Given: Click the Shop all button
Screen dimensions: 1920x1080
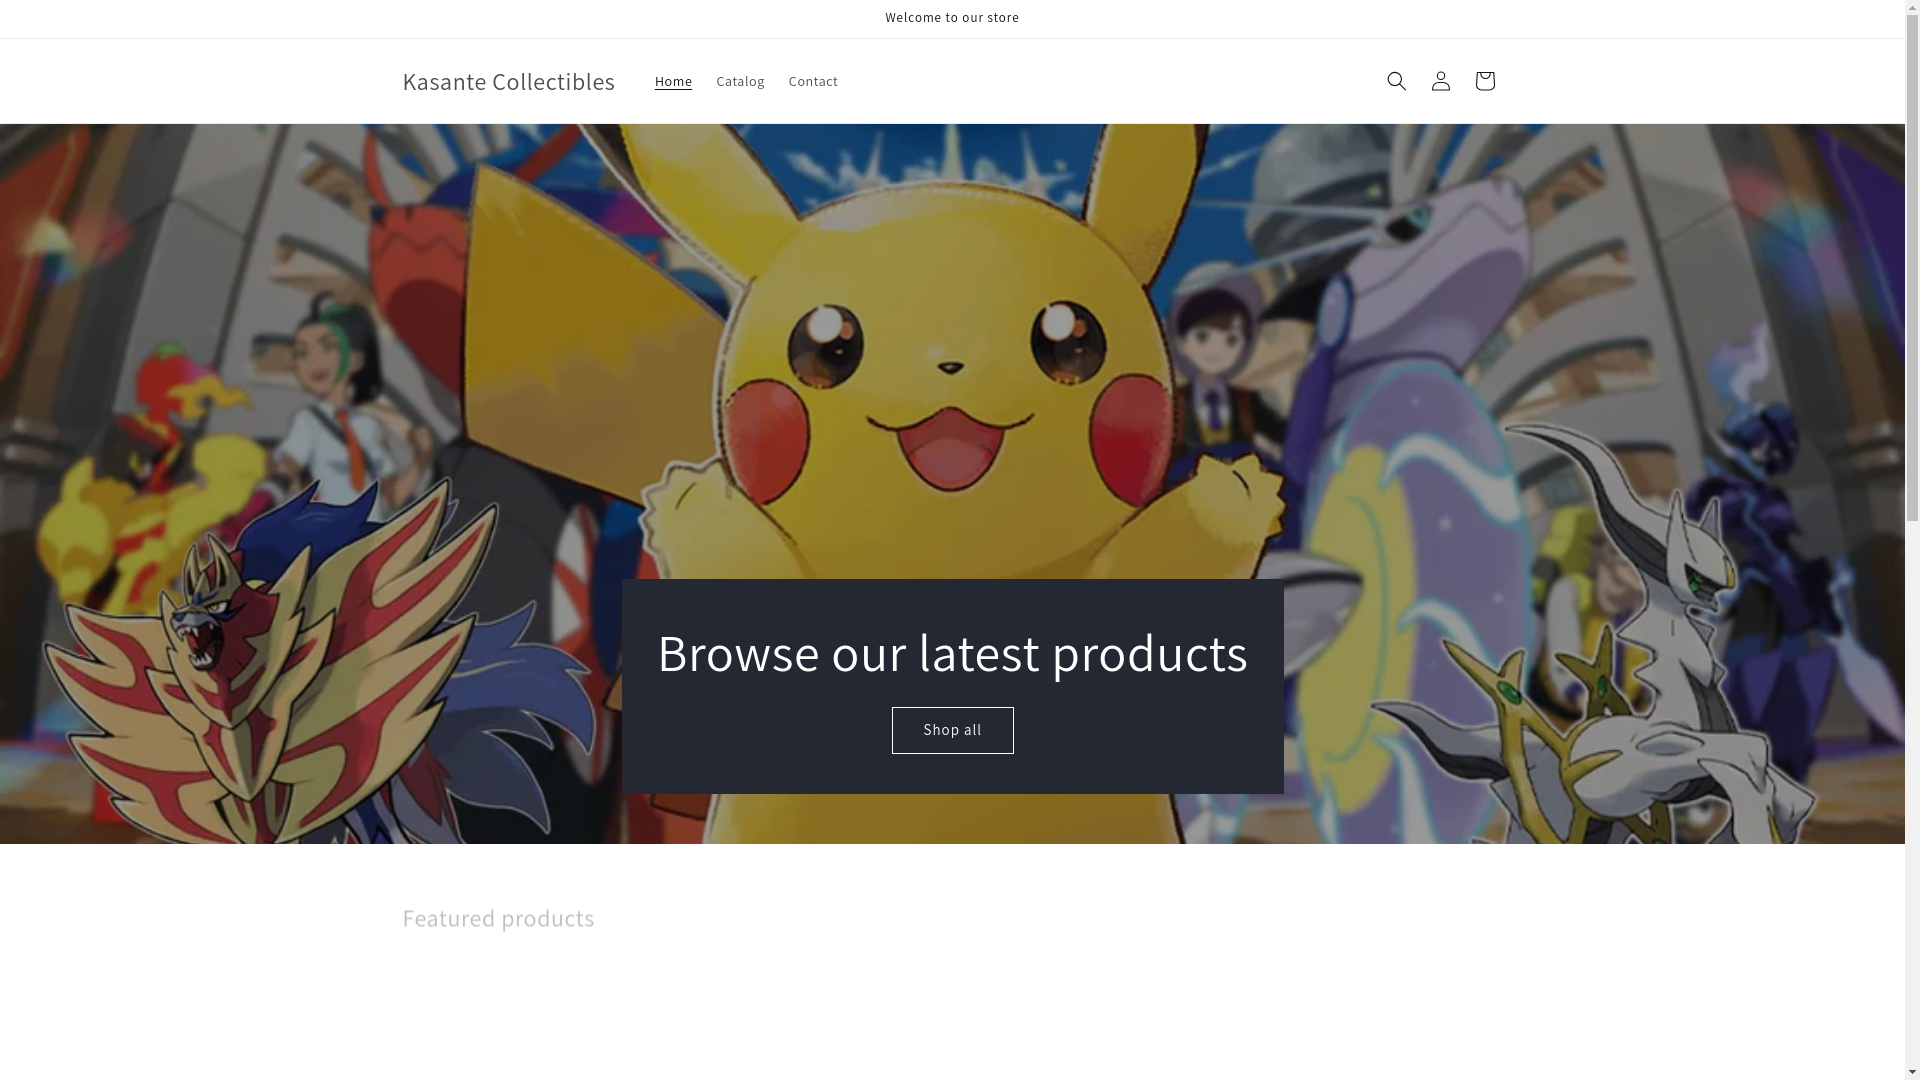Looking at the screenshot, I should point(952,730).
